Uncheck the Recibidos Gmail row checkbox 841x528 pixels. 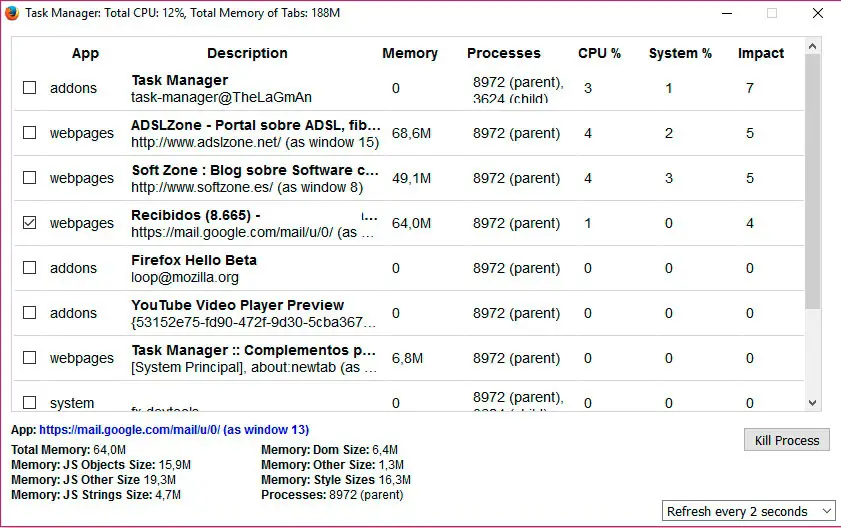pyautogui.click(x=29, y=223)
